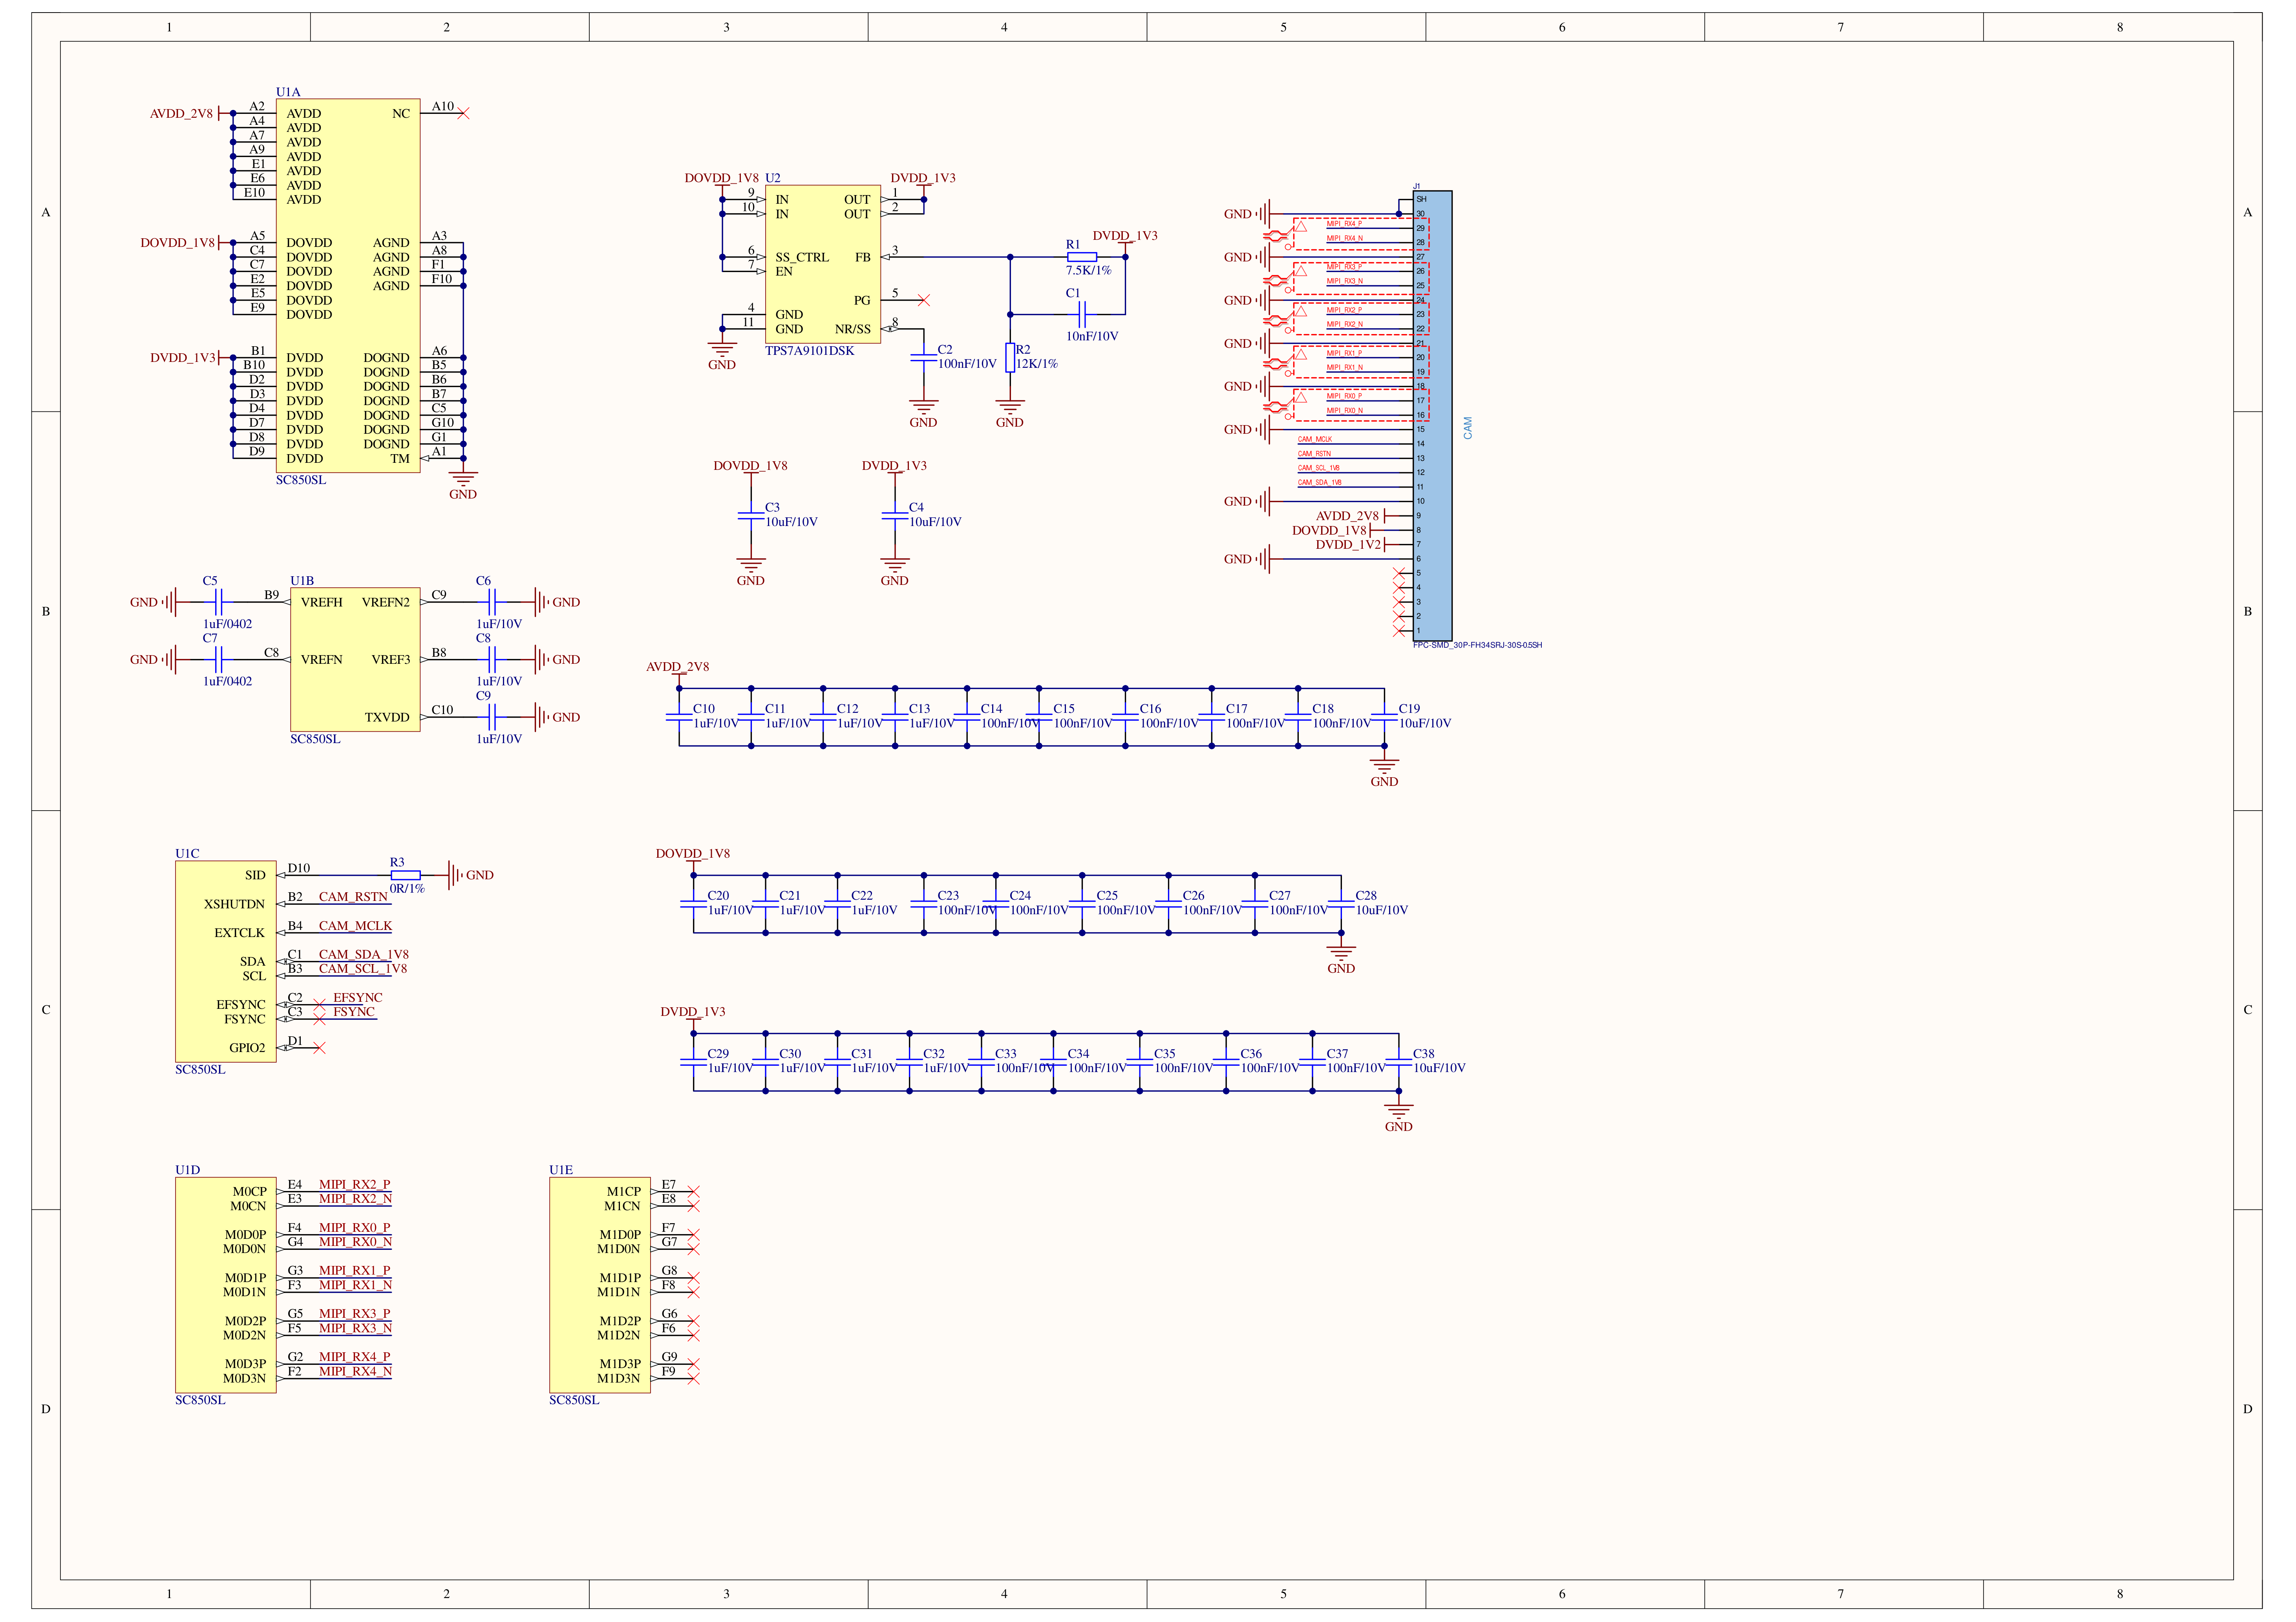Viewport: 2296px width, 1622px height.
Task: Click no-connect cross on GPIO2 pin D1
Action: (319, 1048)
